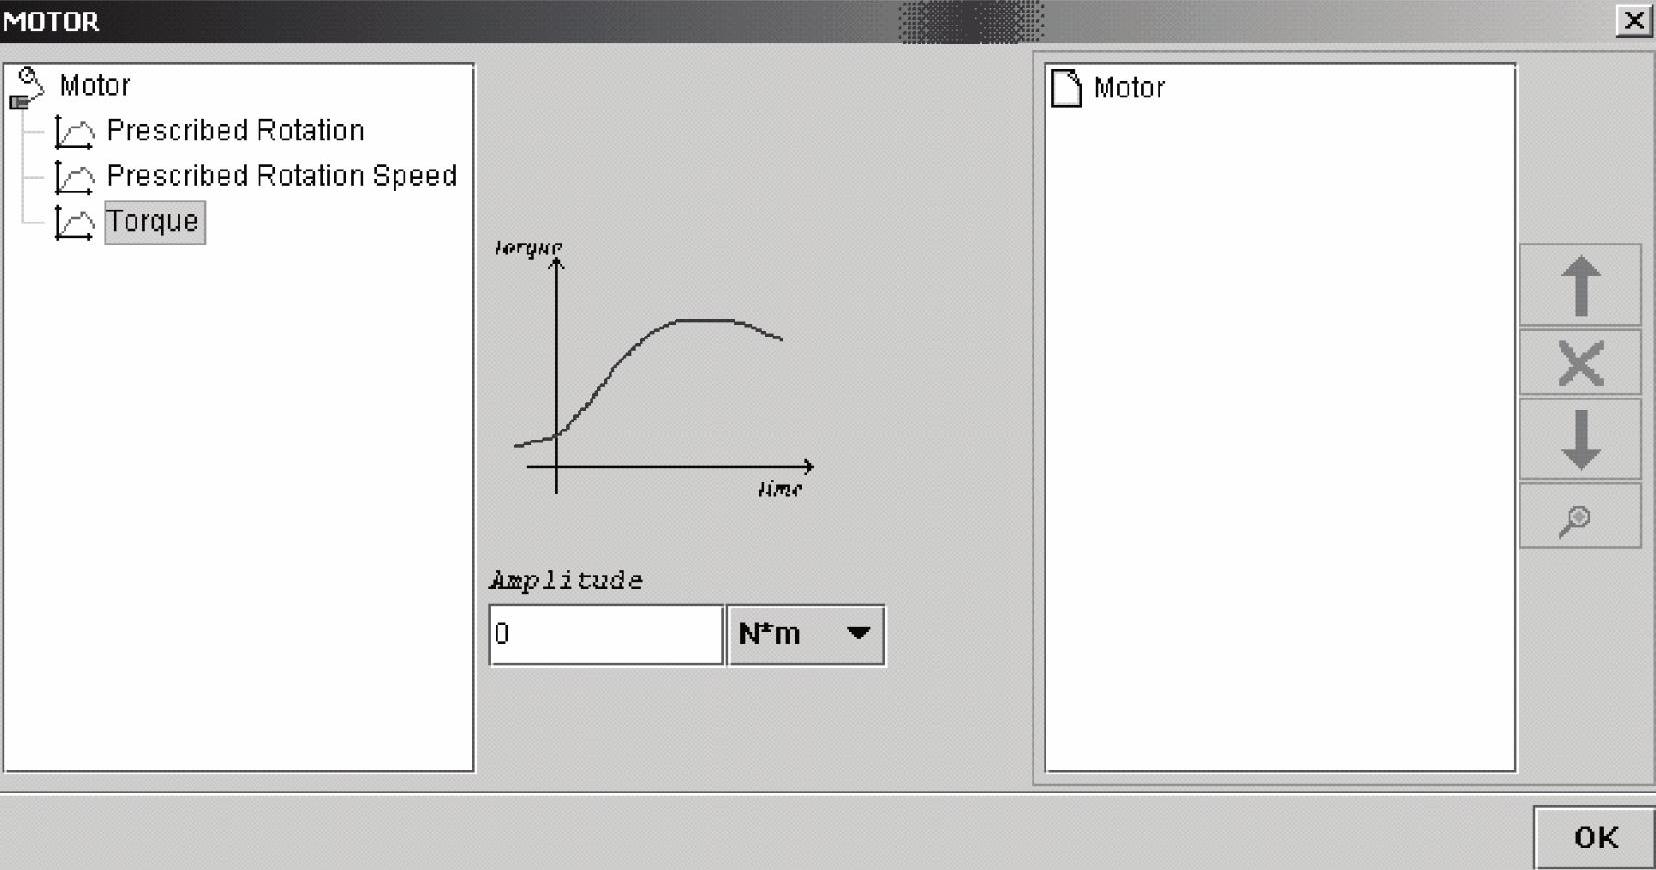Viewport: 1656px width, 870px height.
Task: Click the curve icon beside Torque
Action: (74, 222)
